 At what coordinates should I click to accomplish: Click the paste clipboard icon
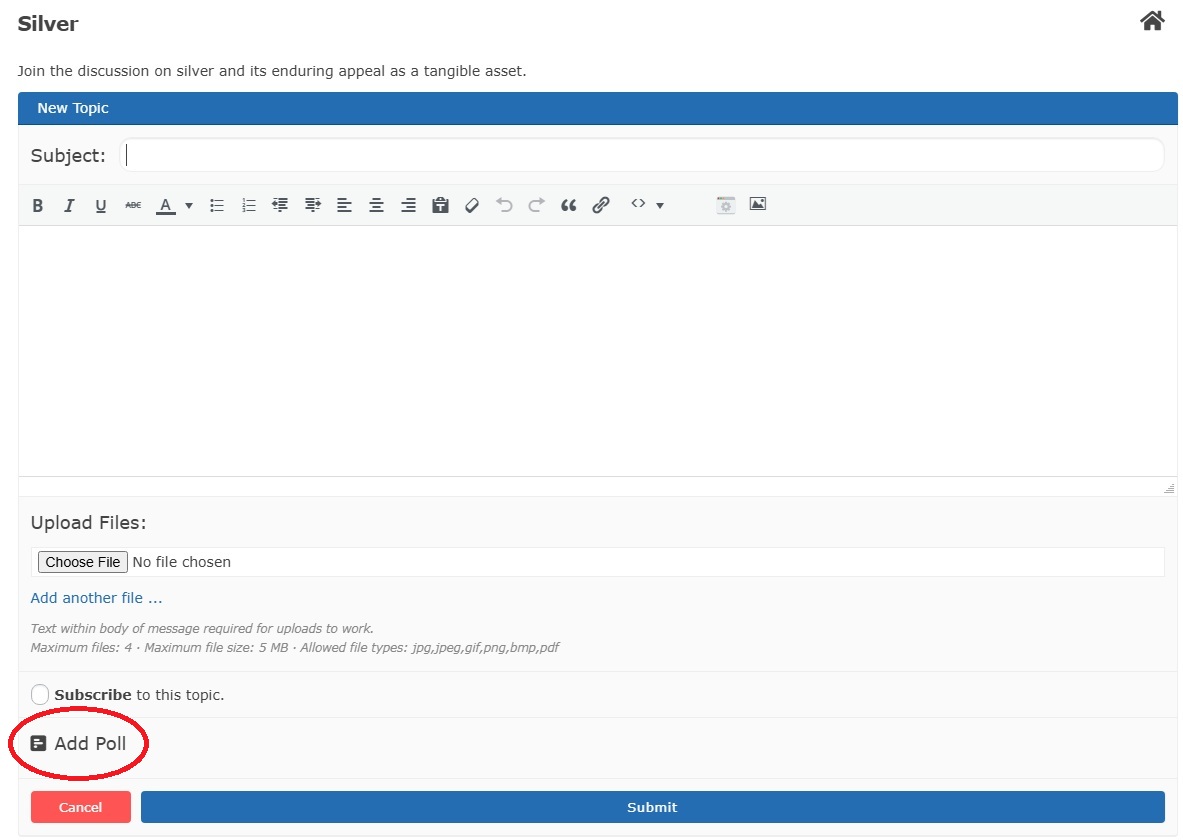441,205
